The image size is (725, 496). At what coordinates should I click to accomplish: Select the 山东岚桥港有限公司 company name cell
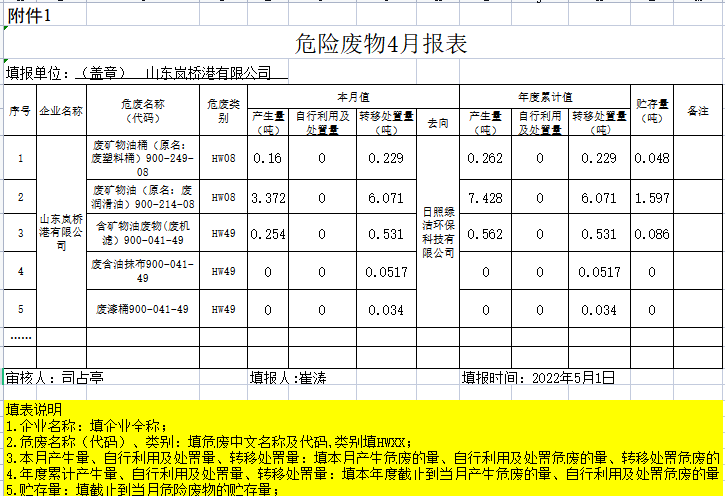tap(61, 233)
